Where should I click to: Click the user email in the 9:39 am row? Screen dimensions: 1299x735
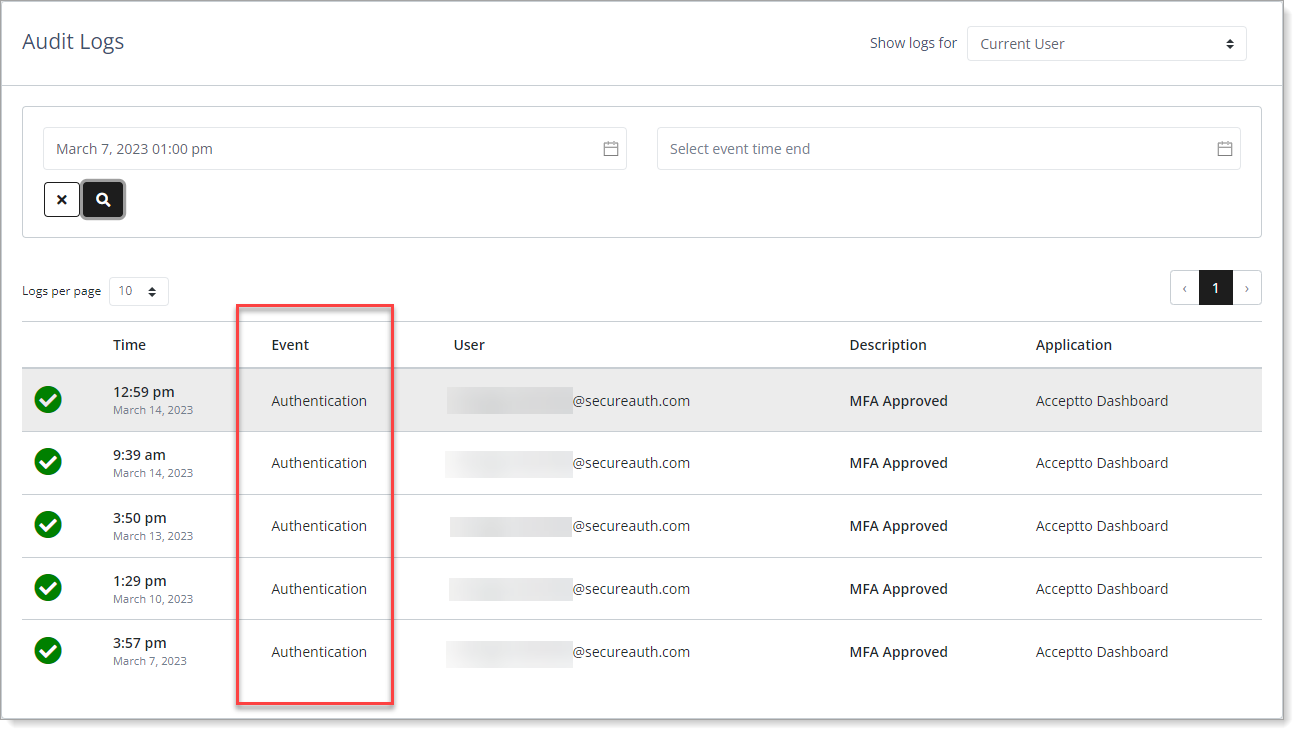[x=568, y=463]
